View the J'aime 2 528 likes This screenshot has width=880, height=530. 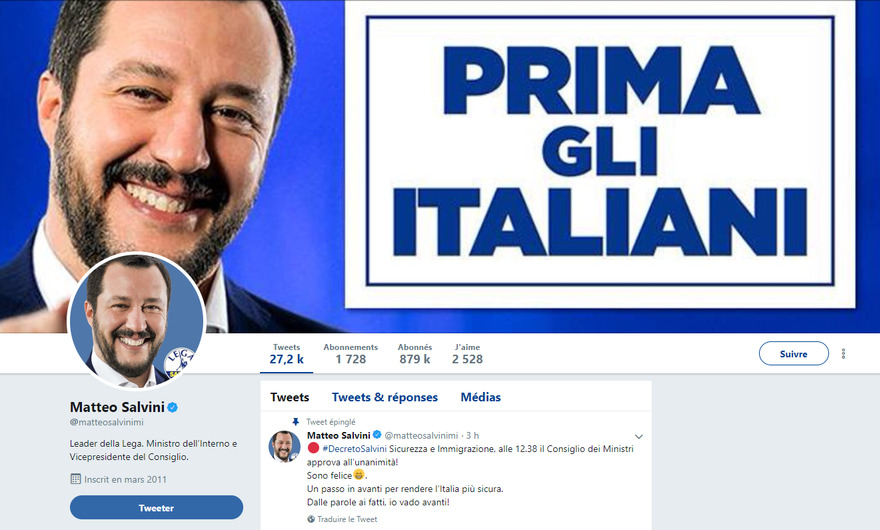pyautogui.click(x=467, y=354)
